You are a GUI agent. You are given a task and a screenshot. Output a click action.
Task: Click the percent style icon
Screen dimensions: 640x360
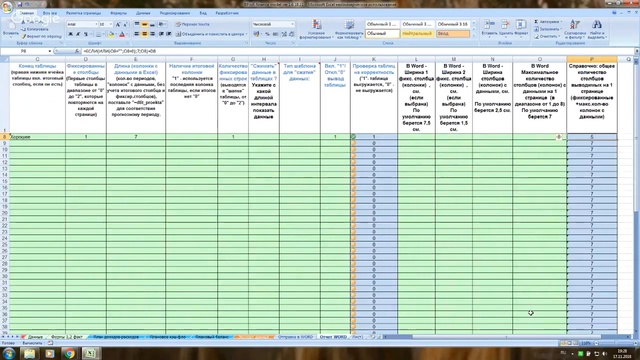tap(267, 34)
